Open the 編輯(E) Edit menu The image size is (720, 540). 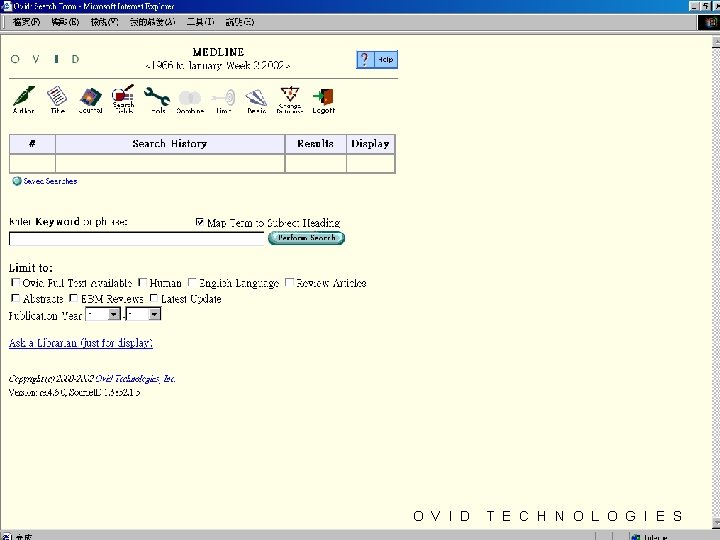point(65,22)
